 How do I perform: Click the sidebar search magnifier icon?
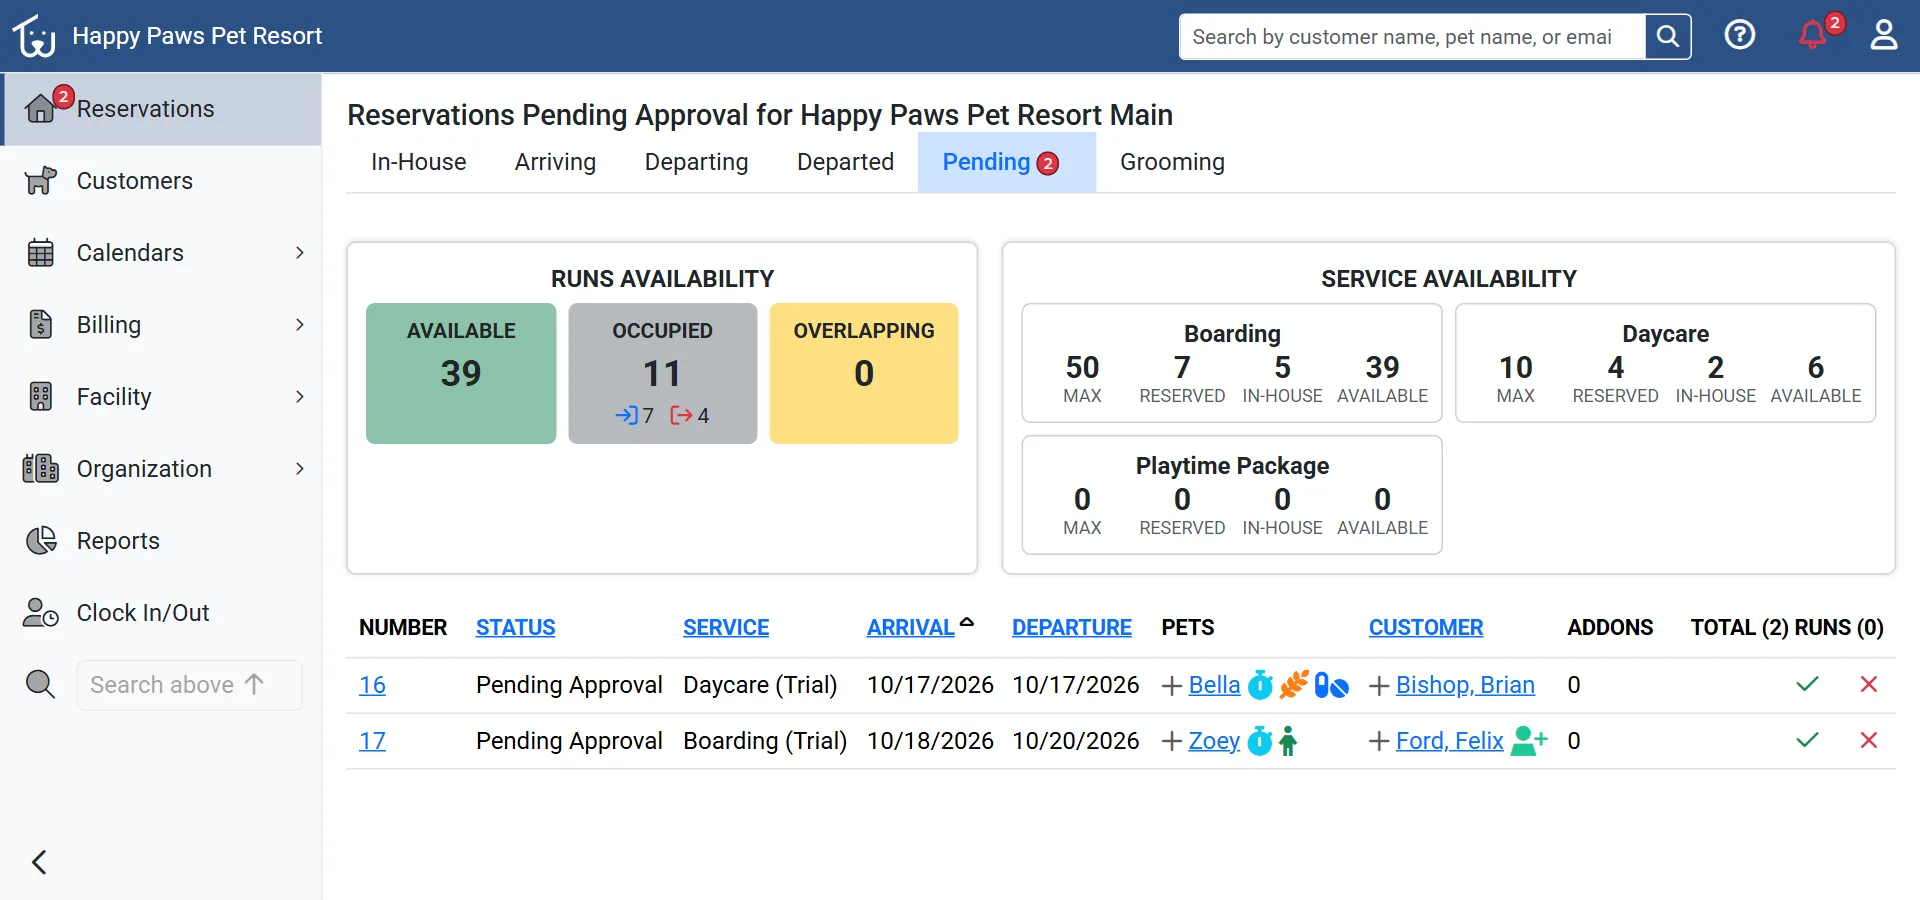click(40, 685)
